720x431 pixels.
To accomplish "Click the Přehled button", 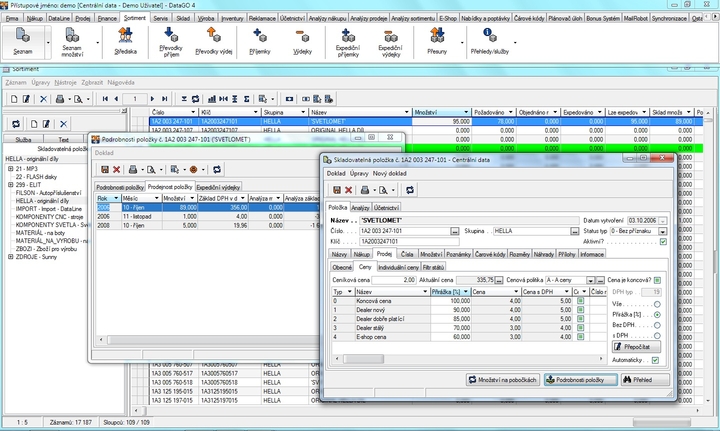I will tap(645, 380).
